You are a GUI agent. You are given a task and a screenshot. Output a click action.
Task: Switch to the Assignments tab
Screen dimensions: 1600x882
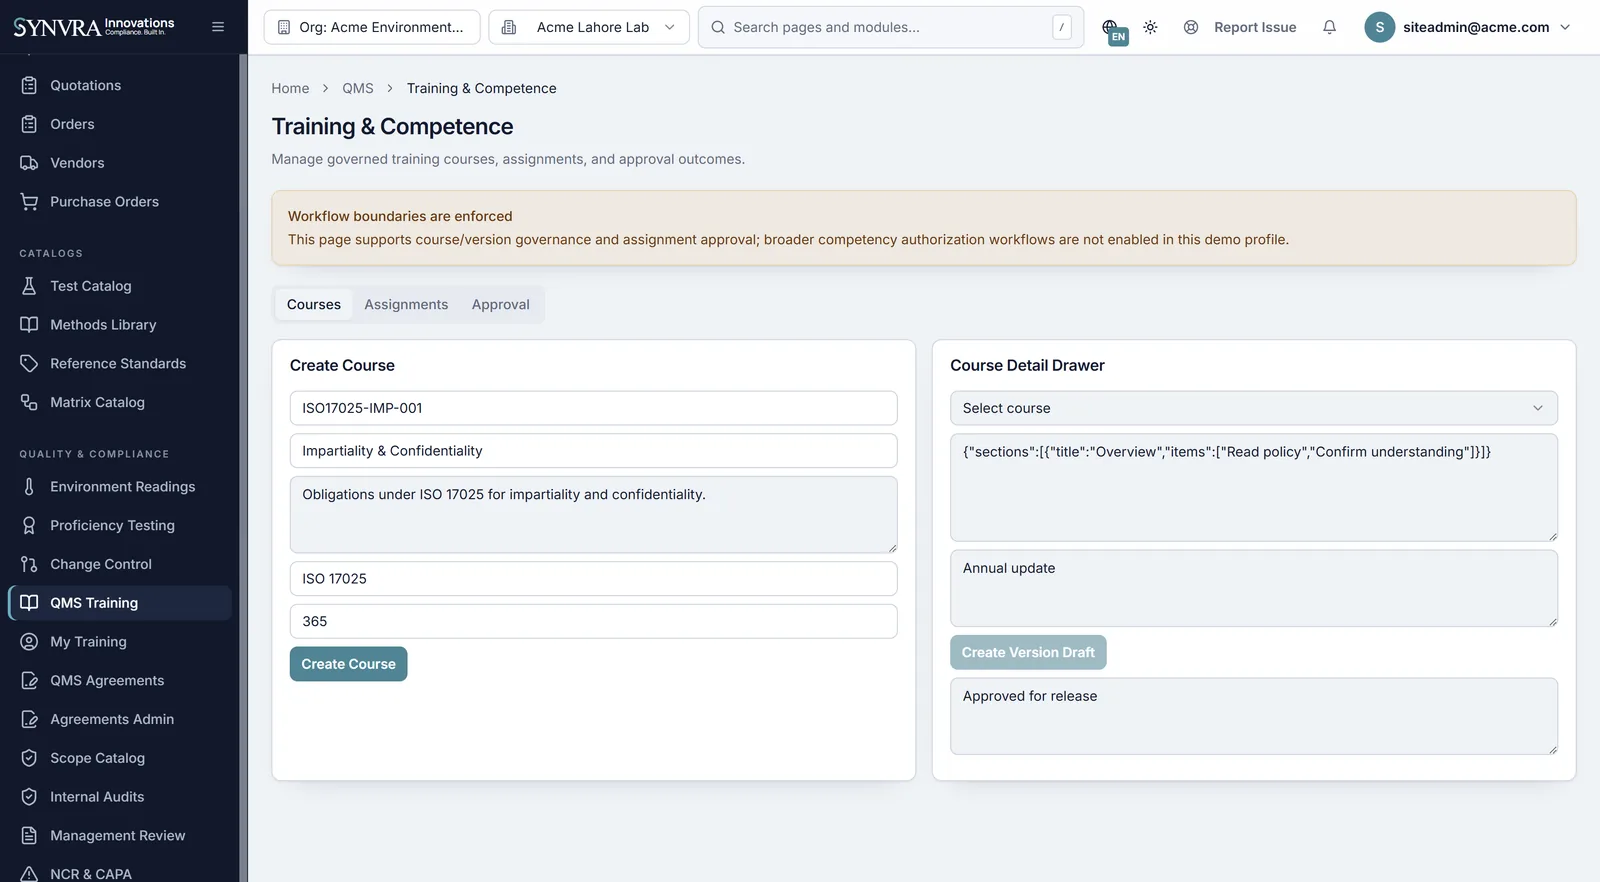pyautogui.click(x=406, y=304)
